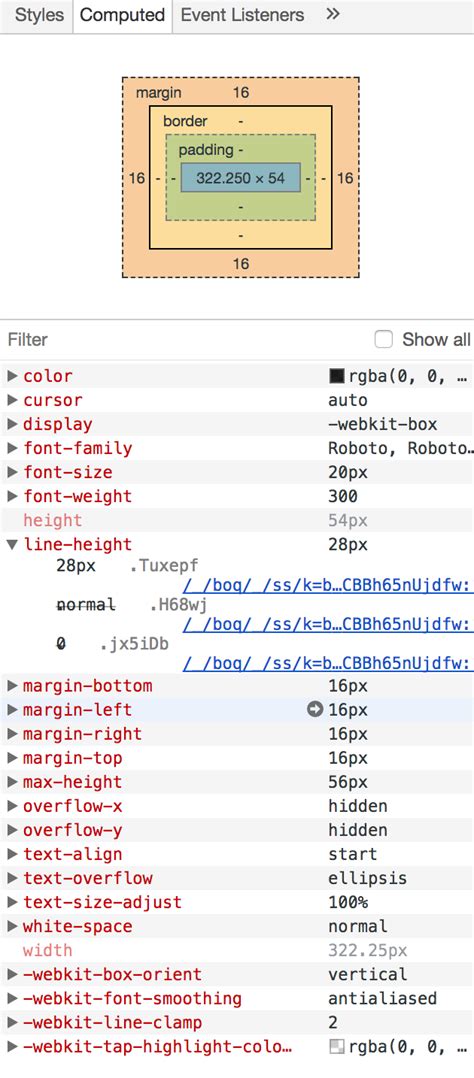The image size is (474, 1078).
Task: Expand the max-height property
Action: 12,782
